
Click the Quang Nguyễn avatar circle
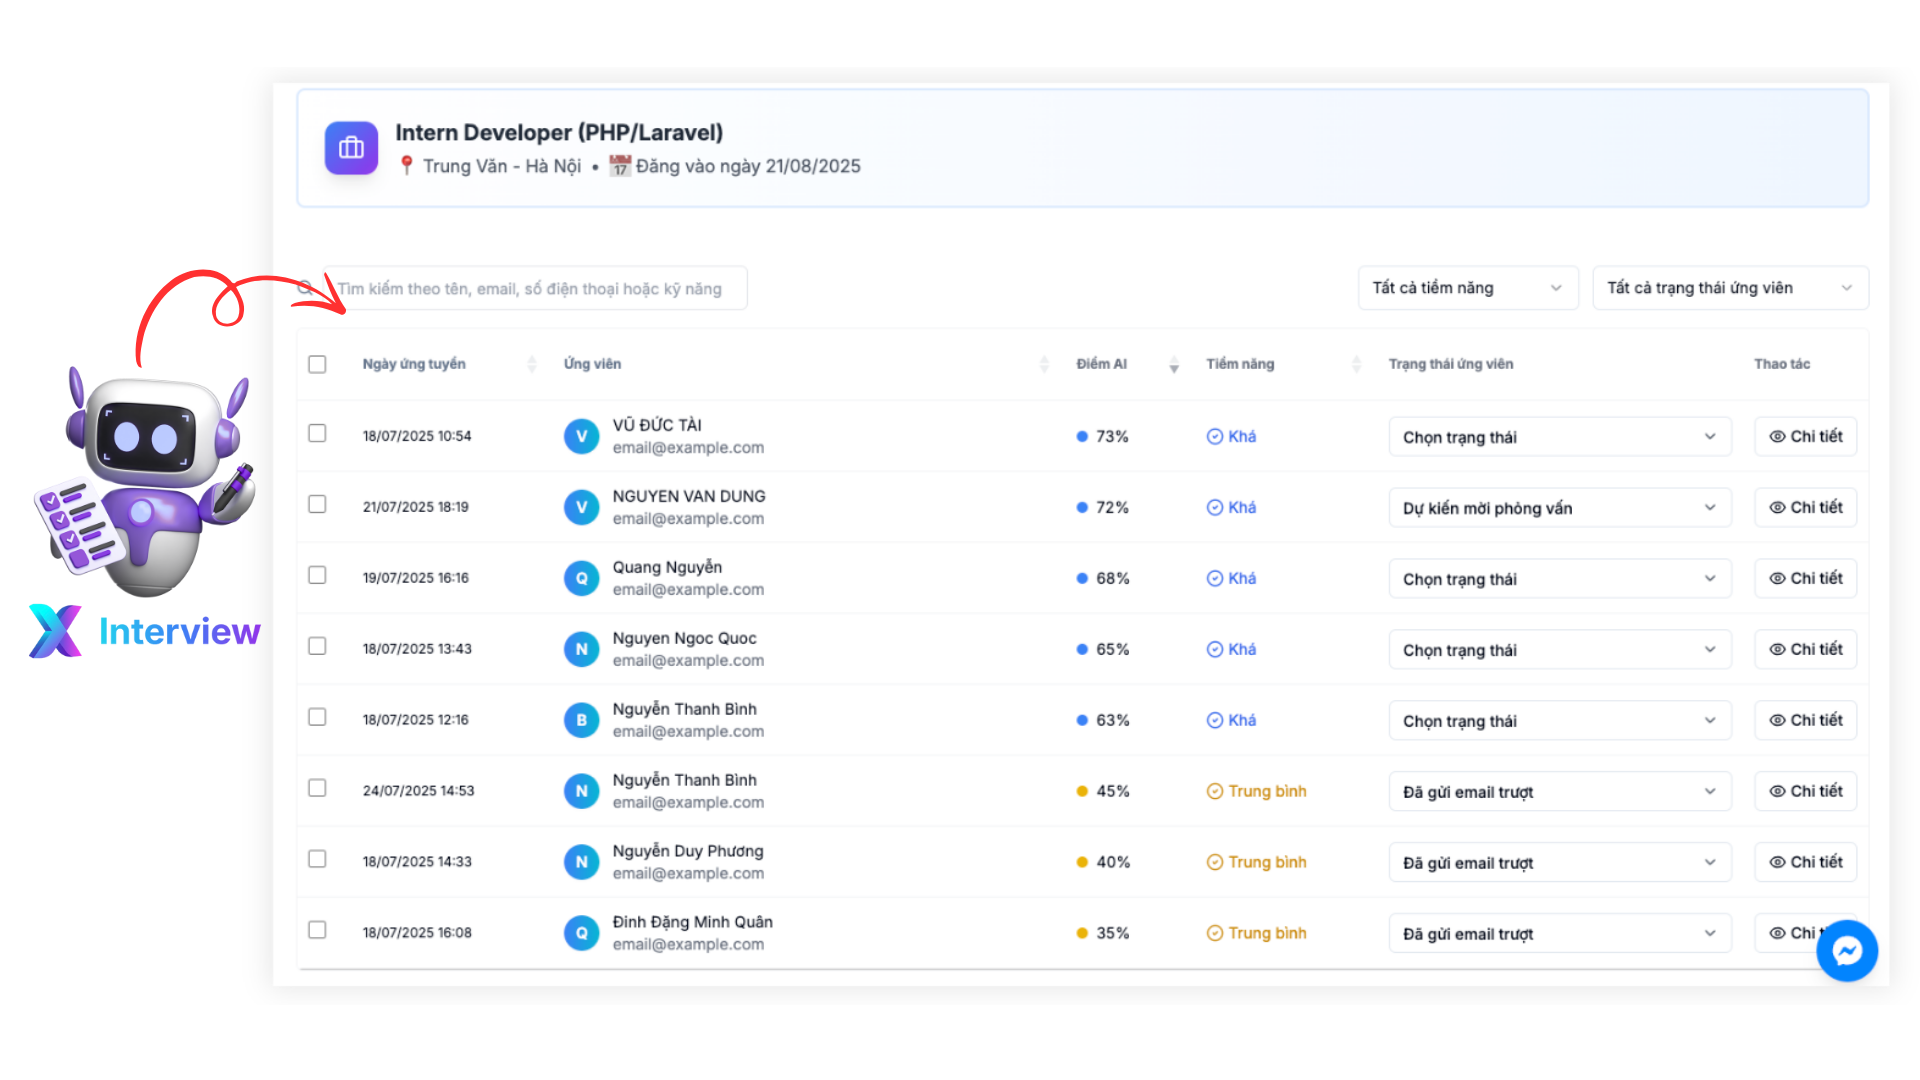click(581, 578)
